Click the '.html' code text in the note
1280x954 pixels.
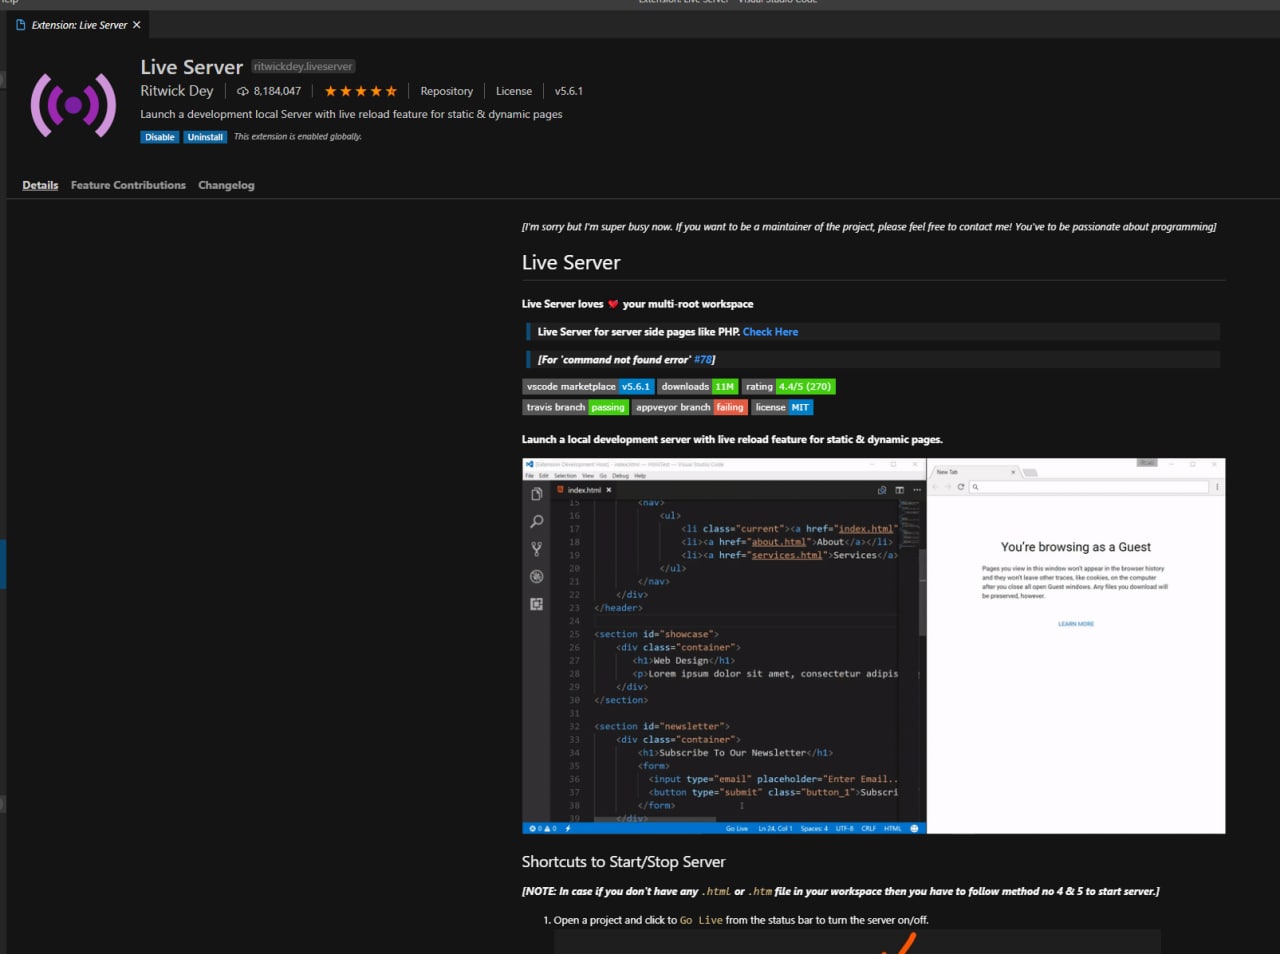coord(718,892)
